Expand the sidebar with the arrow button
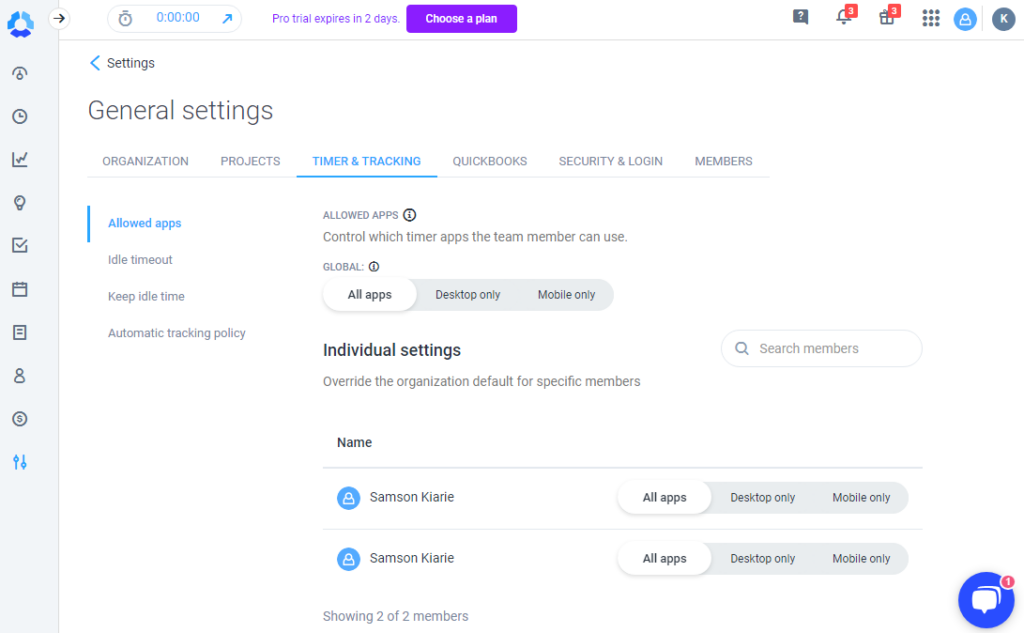The width and height of the screenshot is (1024, 633). coord(60,18)
